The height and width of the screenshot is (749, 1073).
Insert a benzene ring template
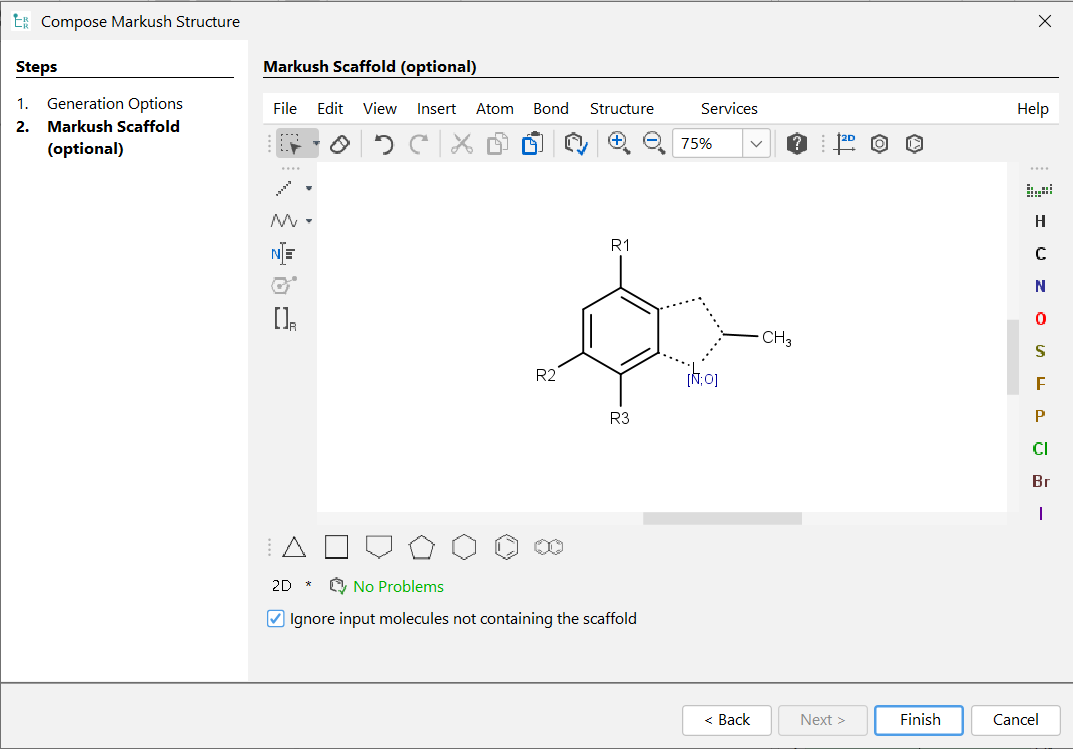click(507, 547)
